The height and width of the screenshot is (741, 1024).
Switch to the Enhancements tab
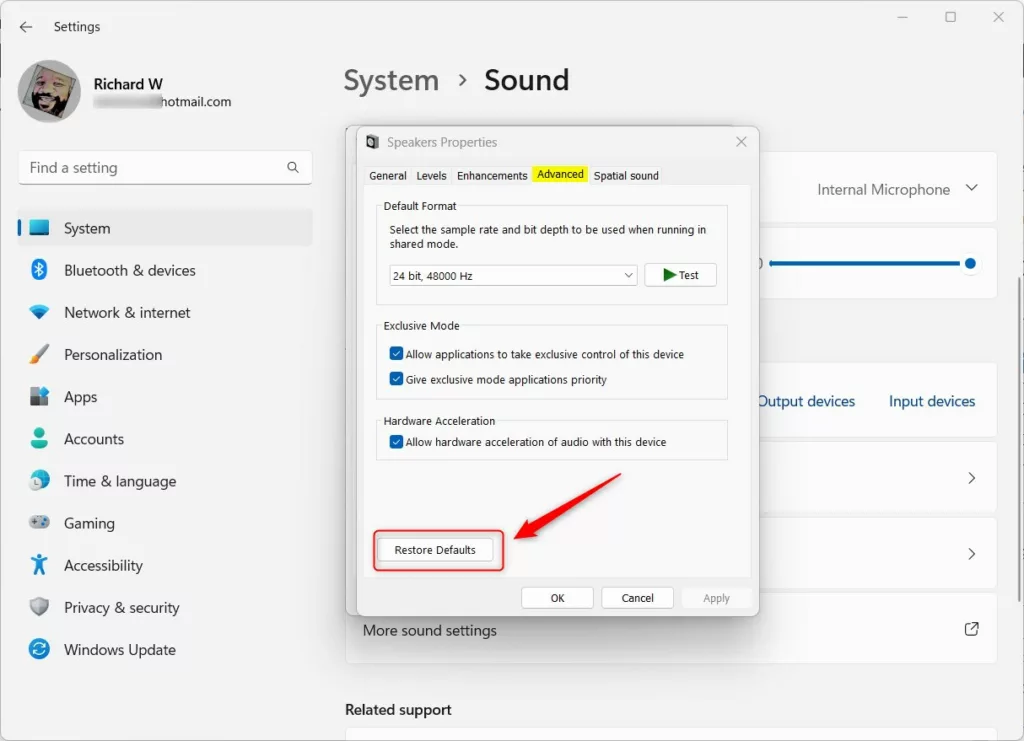tap(492, 175)
